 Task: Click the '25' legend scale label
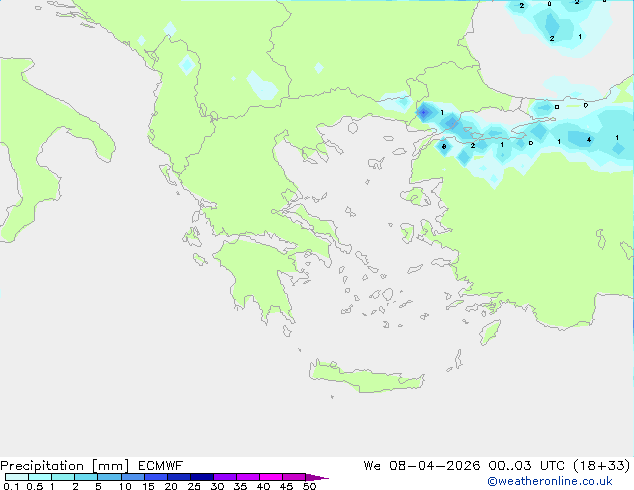[x=194, y=486]
